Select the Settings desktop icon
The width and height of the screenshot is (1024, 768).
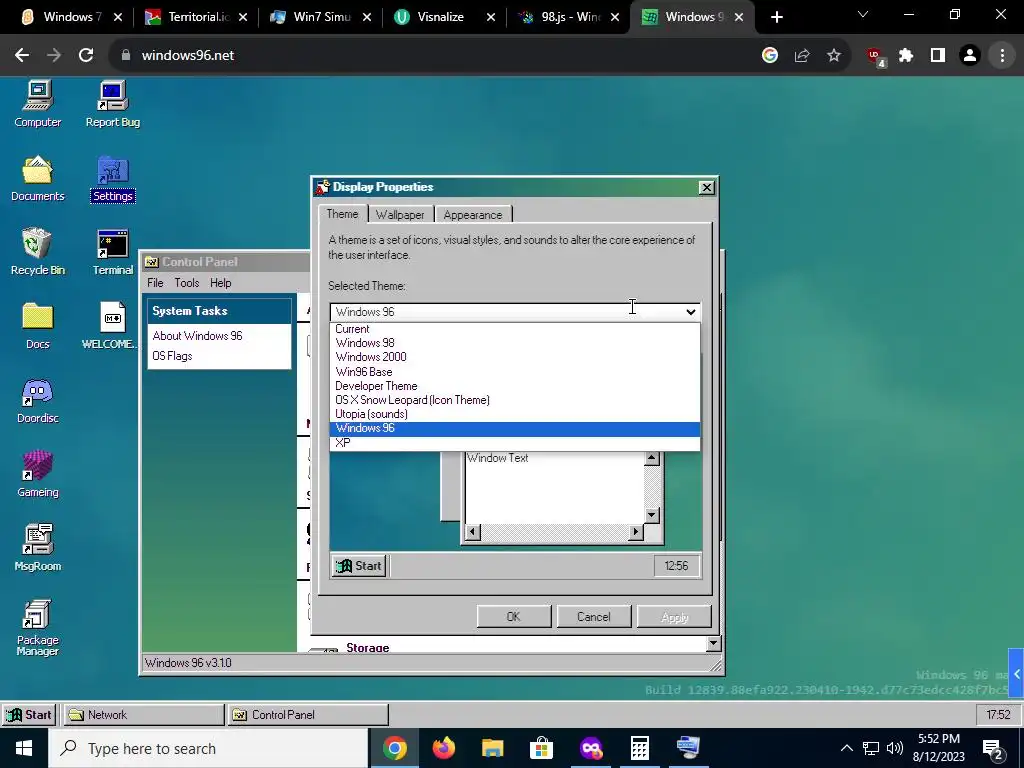112,178
